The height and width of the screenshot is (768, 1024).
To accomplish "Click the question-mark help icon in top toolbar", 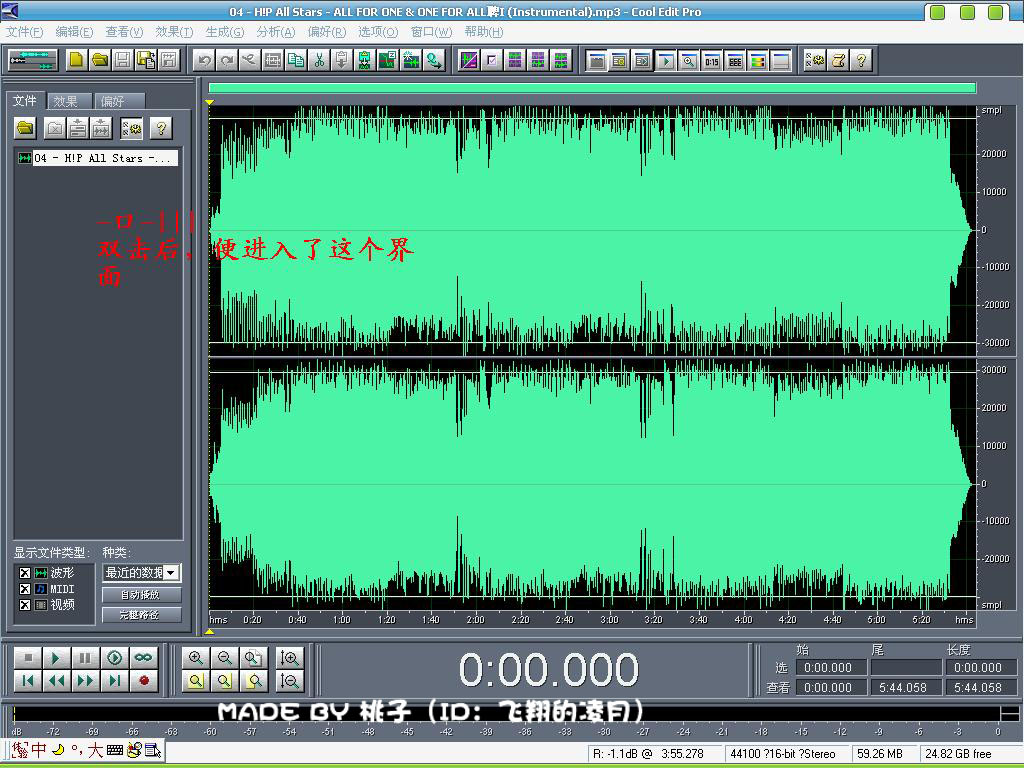I will [x=861, y=61].
